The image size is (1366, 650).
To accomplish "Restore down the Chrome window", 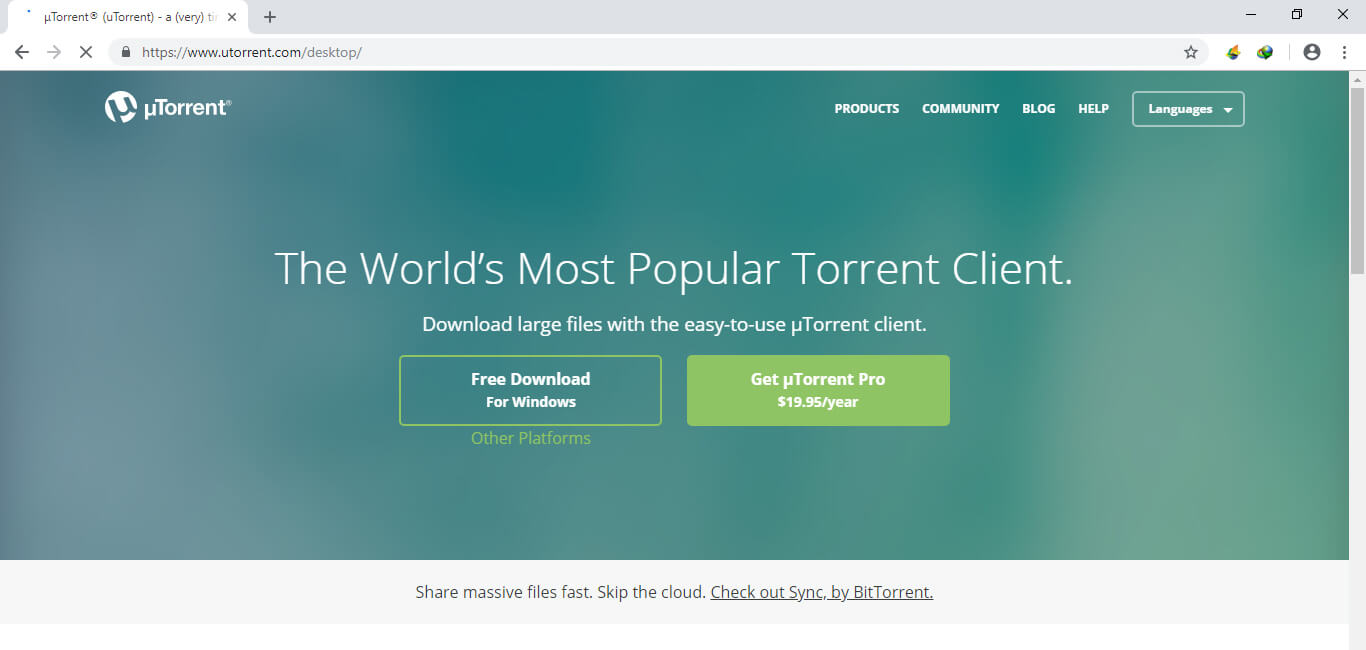I will click(1297, 14).
